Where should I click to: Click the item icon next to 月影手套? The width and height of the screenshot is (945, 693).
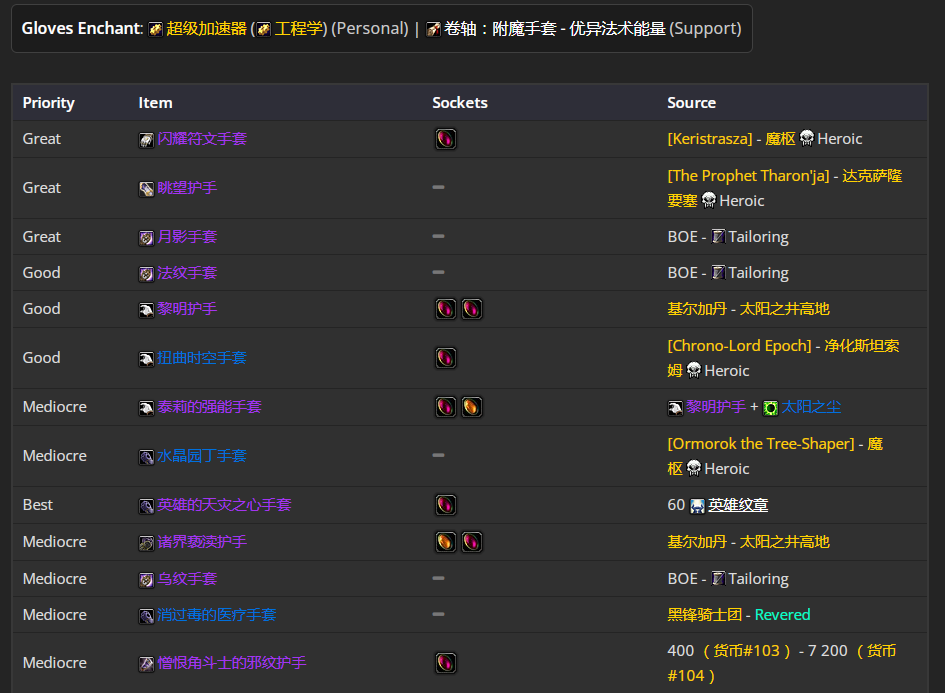coord(146,238)
